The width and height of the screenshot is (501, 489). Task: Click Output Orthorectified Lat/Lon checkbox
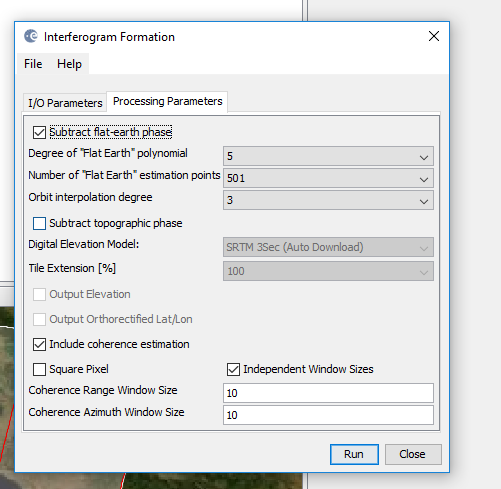pos(39,319)
